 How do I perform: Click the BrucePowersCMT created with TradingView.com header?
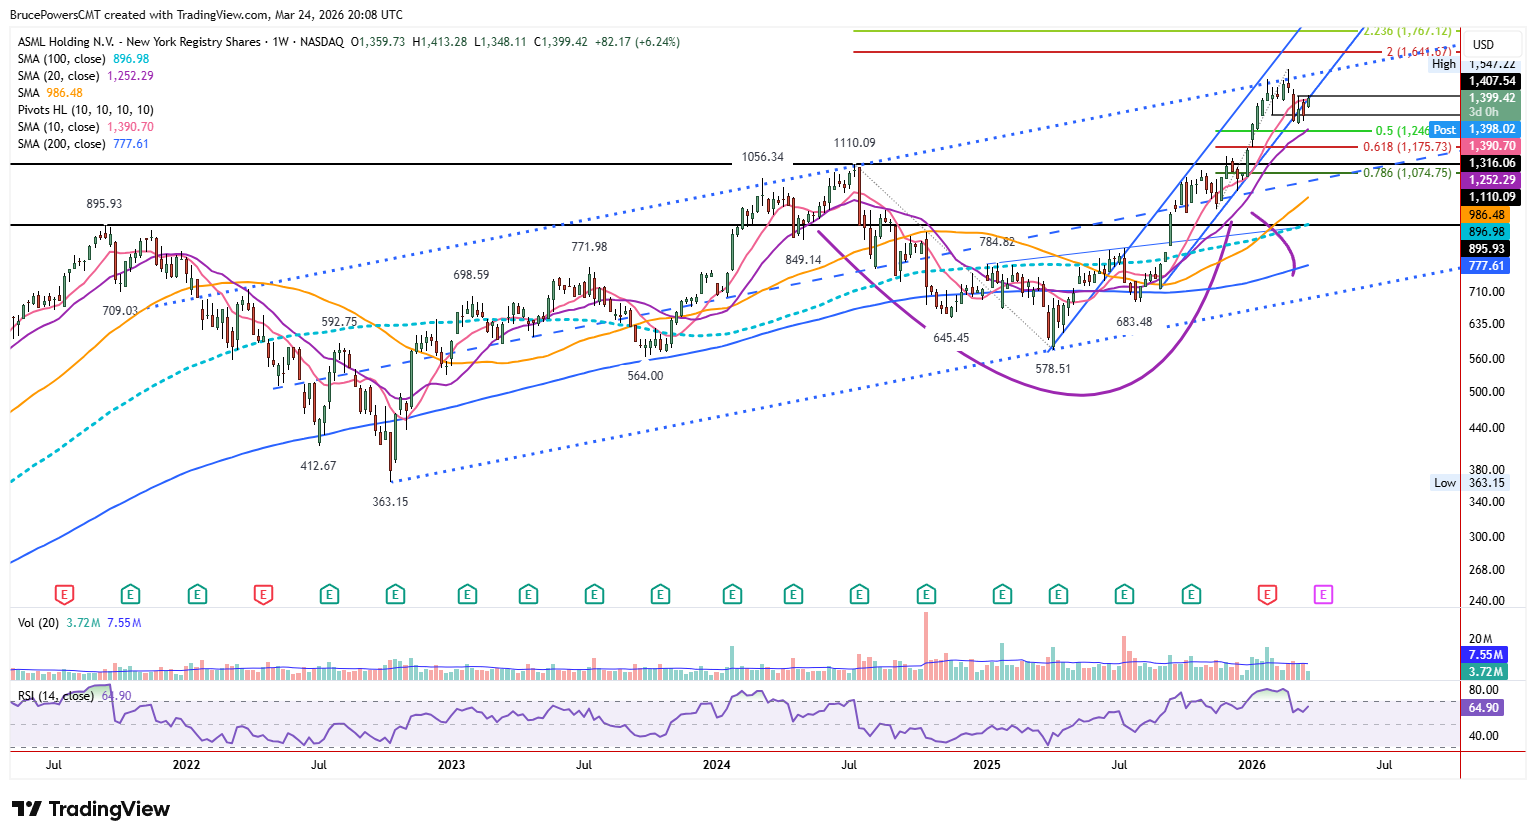tap(206, 15)
